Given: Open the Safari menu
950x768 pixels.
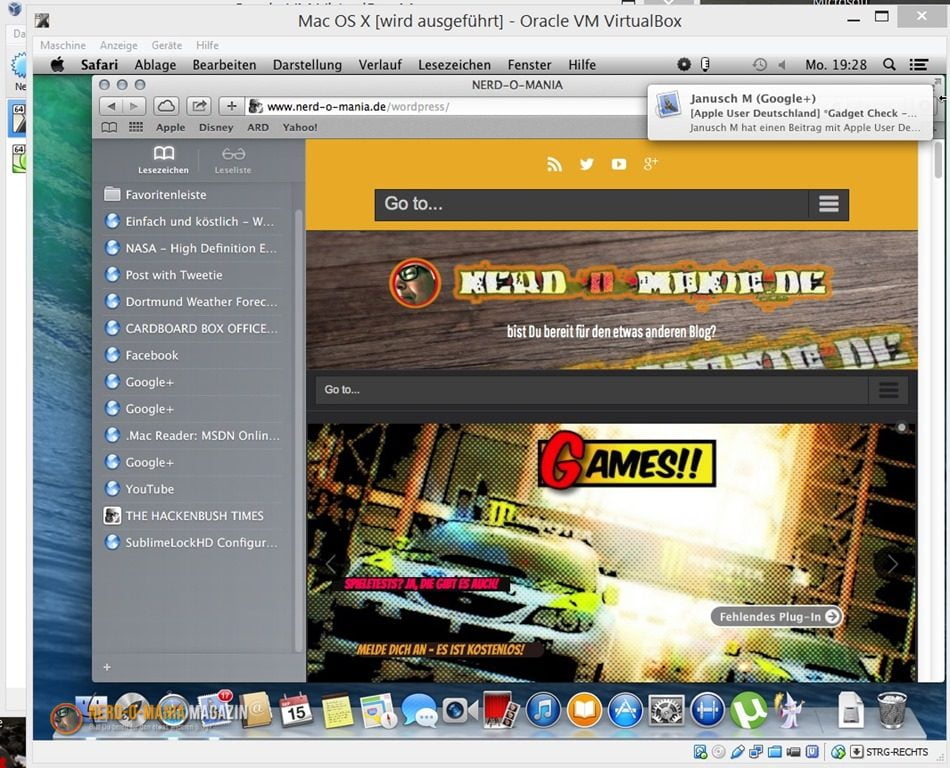Looking at the screenshot, I should pyautogui.click(x=99, y=65).
